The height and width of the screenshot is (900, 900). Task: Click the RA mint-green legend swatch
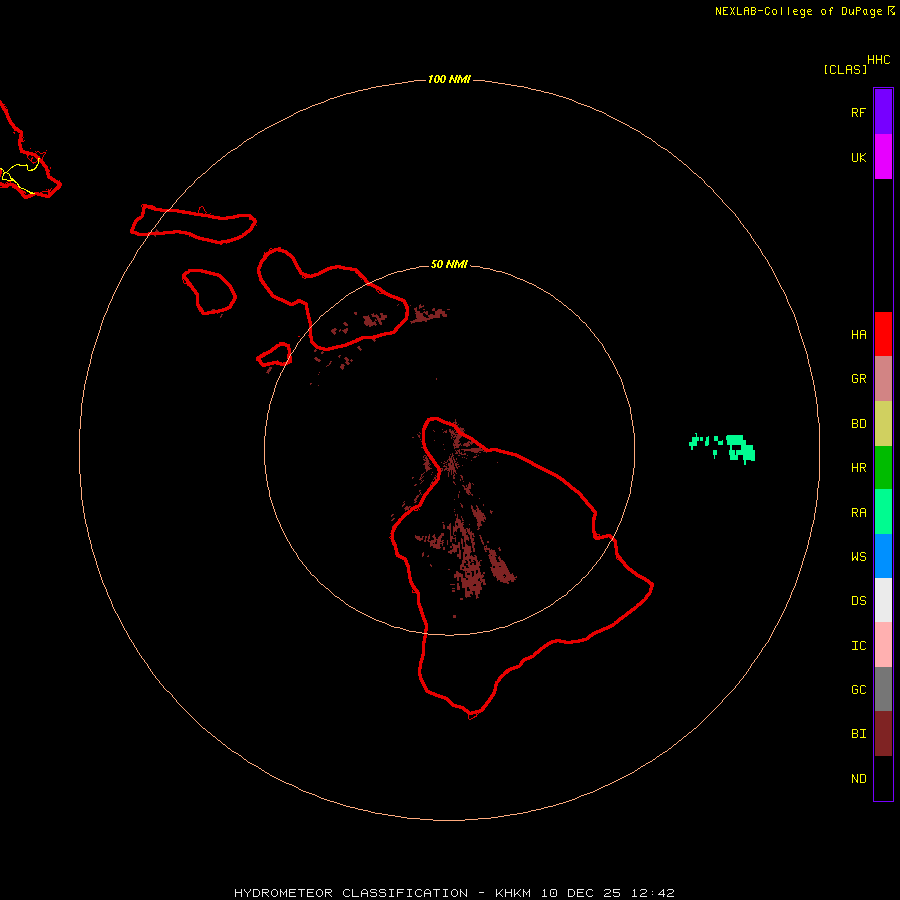(x=883, y=512)
